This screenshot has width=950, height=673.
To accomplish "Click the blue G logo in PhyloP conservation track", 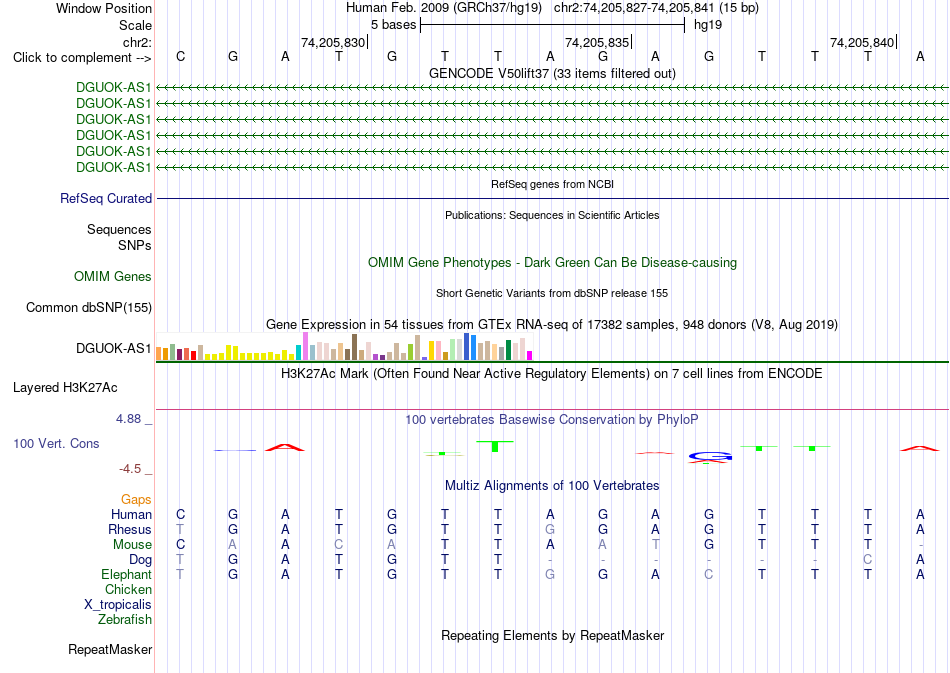I will coord(710,456).
